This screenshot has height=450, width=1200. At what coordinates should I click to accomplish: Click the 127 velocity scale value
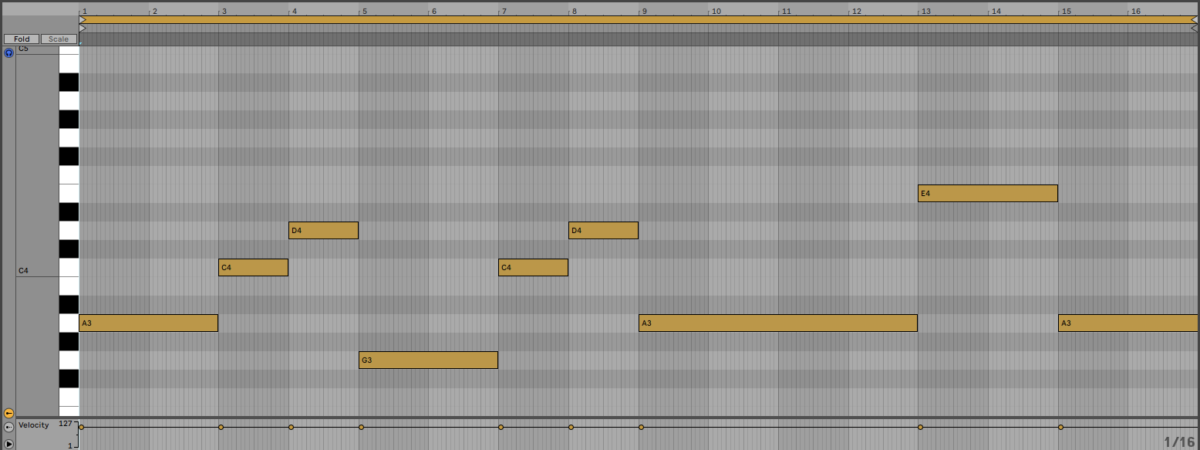coord(67,423)
